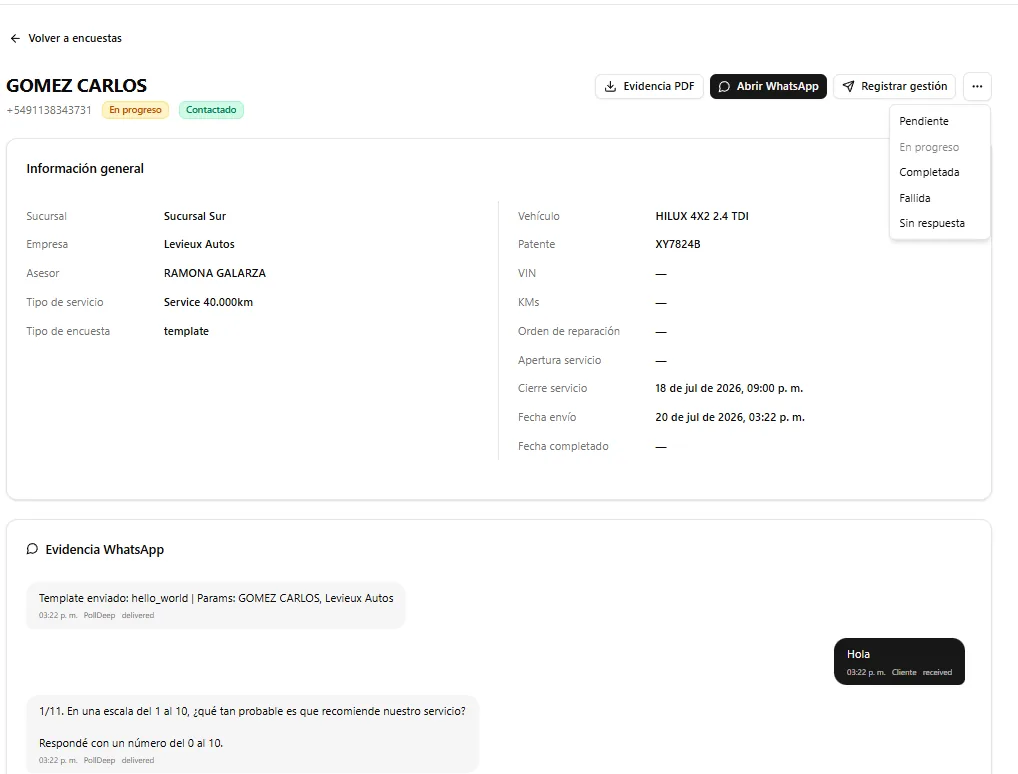
Task: Click the license plate XY7824B
Action: coord(678,244)
